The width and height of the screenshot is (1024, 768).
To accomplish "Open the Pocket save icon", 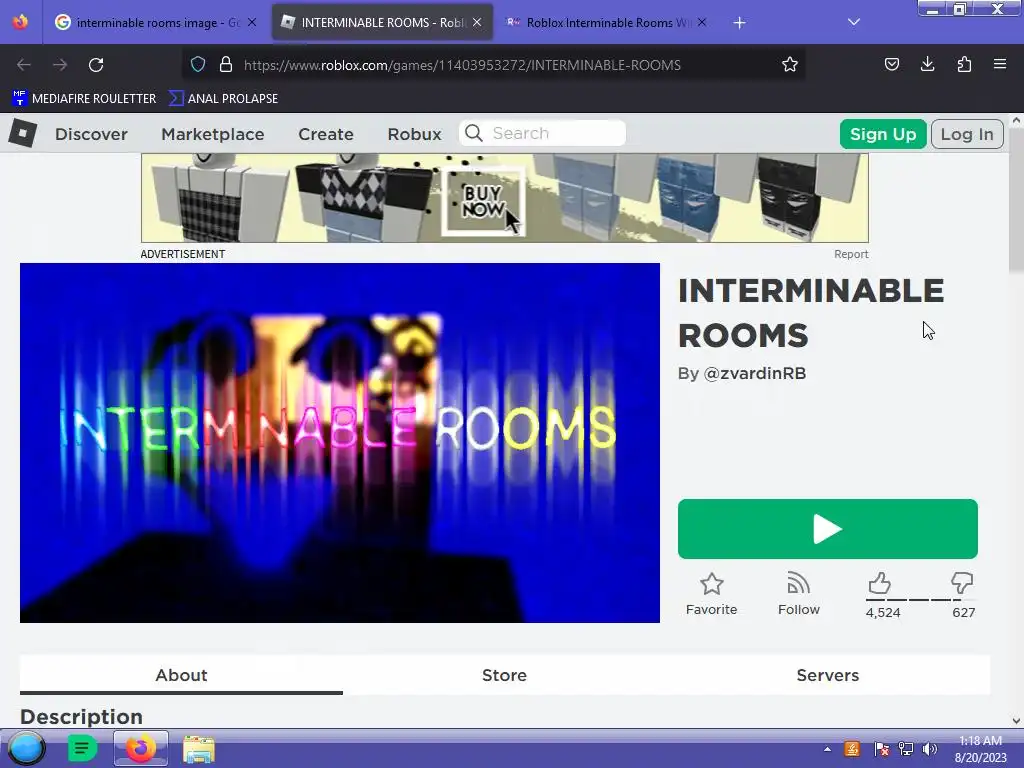I will point(891,64).
